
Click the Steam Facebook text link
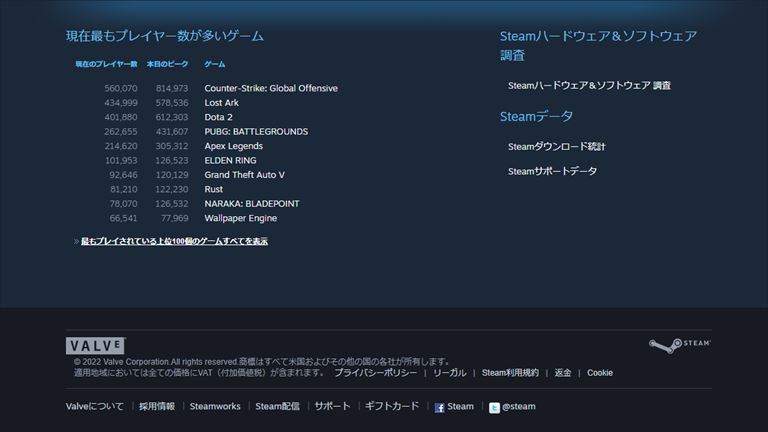pos(460,407)
